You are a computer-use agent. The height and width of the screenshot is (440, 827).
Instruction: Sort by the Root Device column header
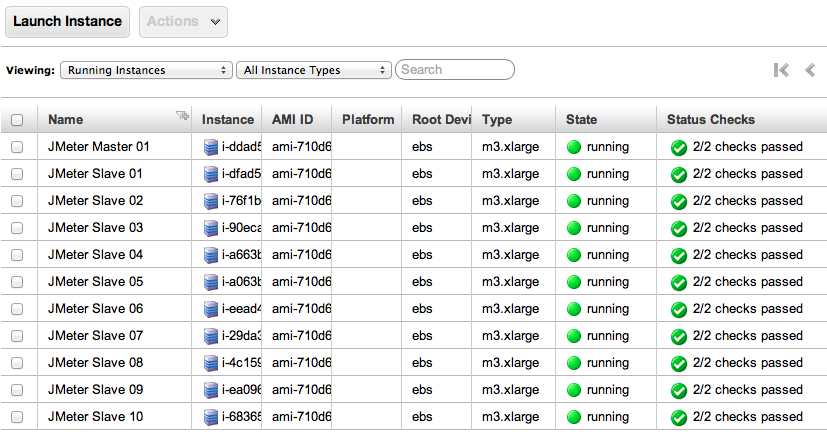pyautogui.click(x=437, y=119)
